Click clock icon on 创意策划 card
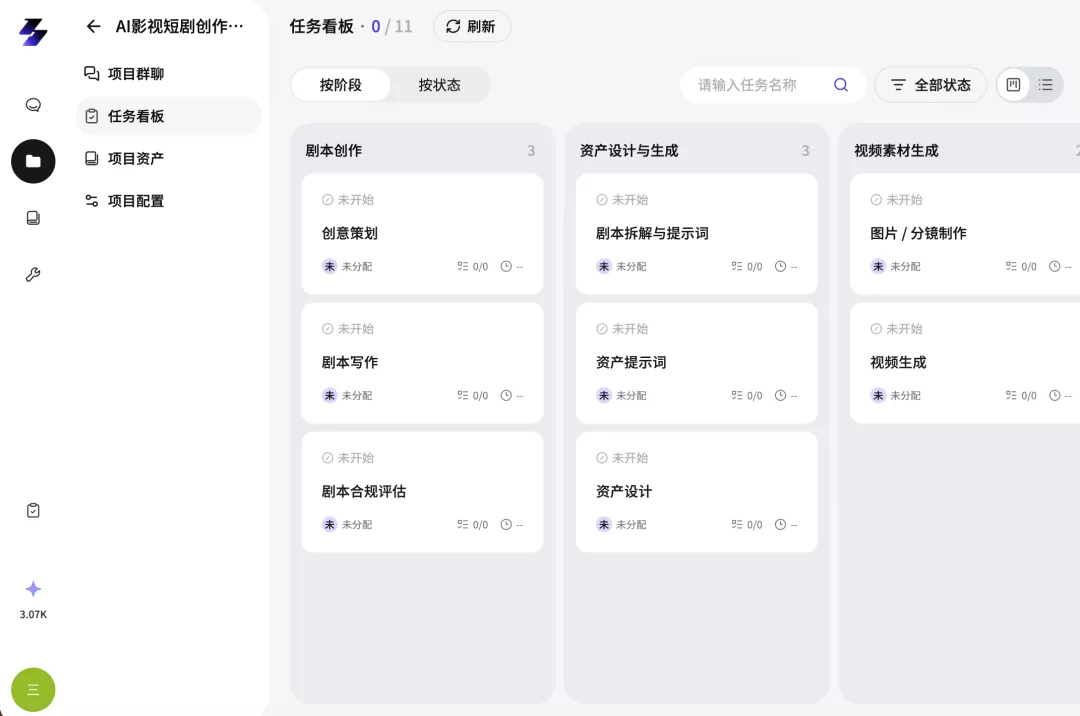This screenshot has width=1080, height=716. pyautogui.click(x=506, y=266)
